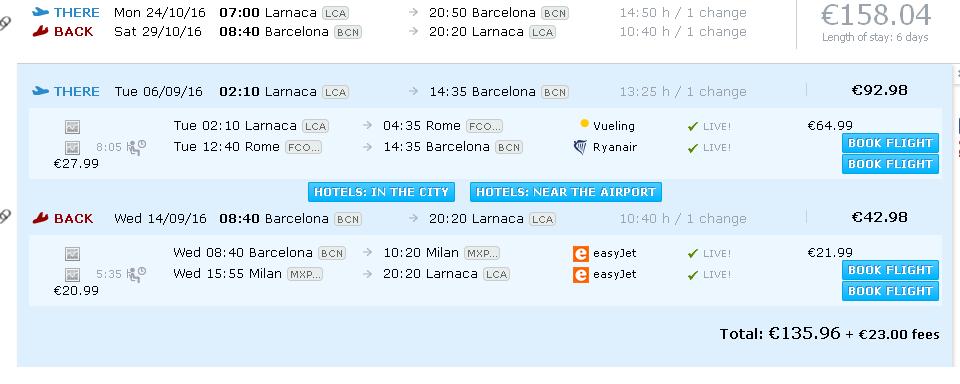Book the Vueling Larnaca to Rome flight

pos(890,143)
